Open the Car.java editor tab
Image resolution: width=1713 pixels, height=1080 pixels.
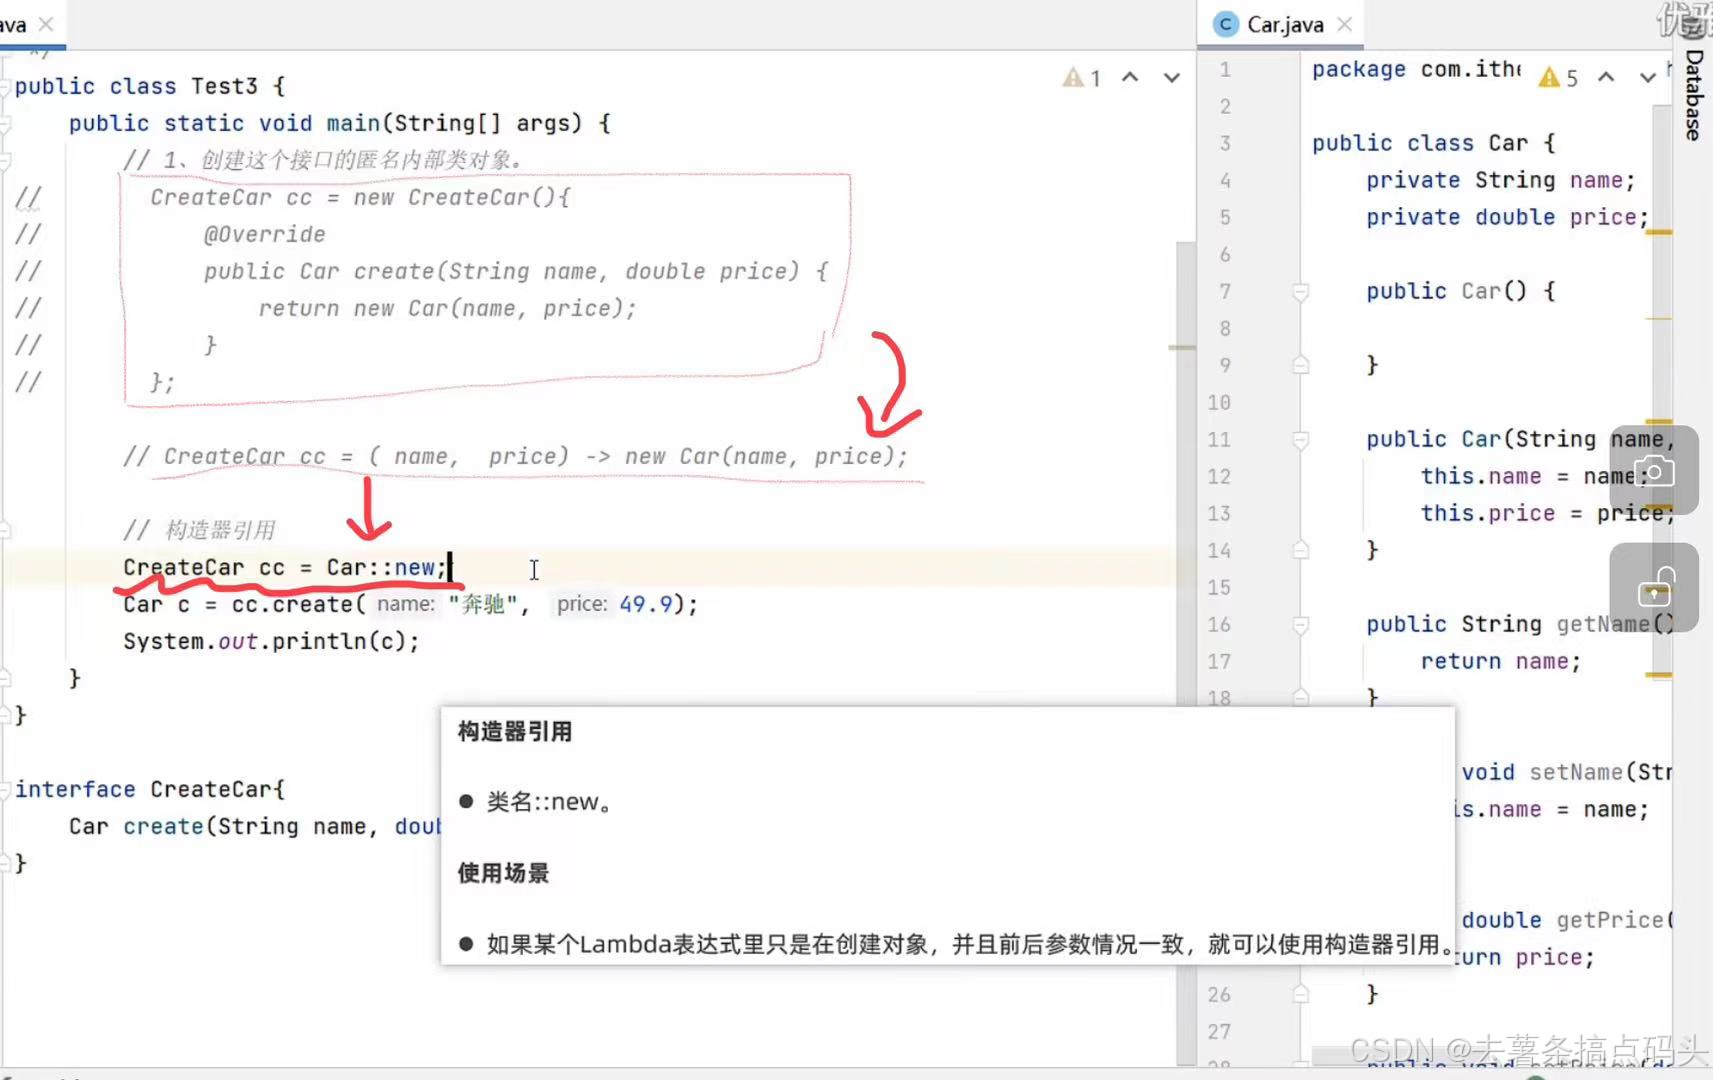click(x=1284, y=25)
